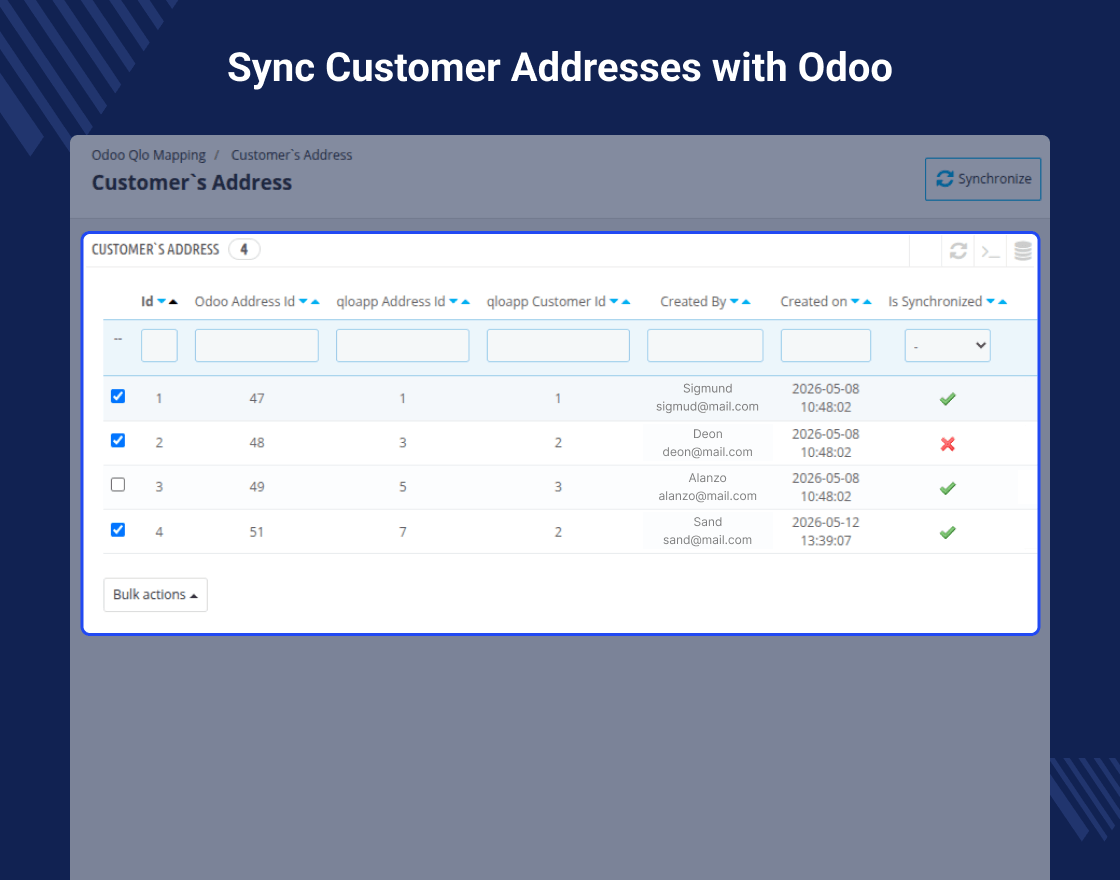Click Odoo Address Id value 47
Screen dimensions: 1120x880
pos(256,399)
